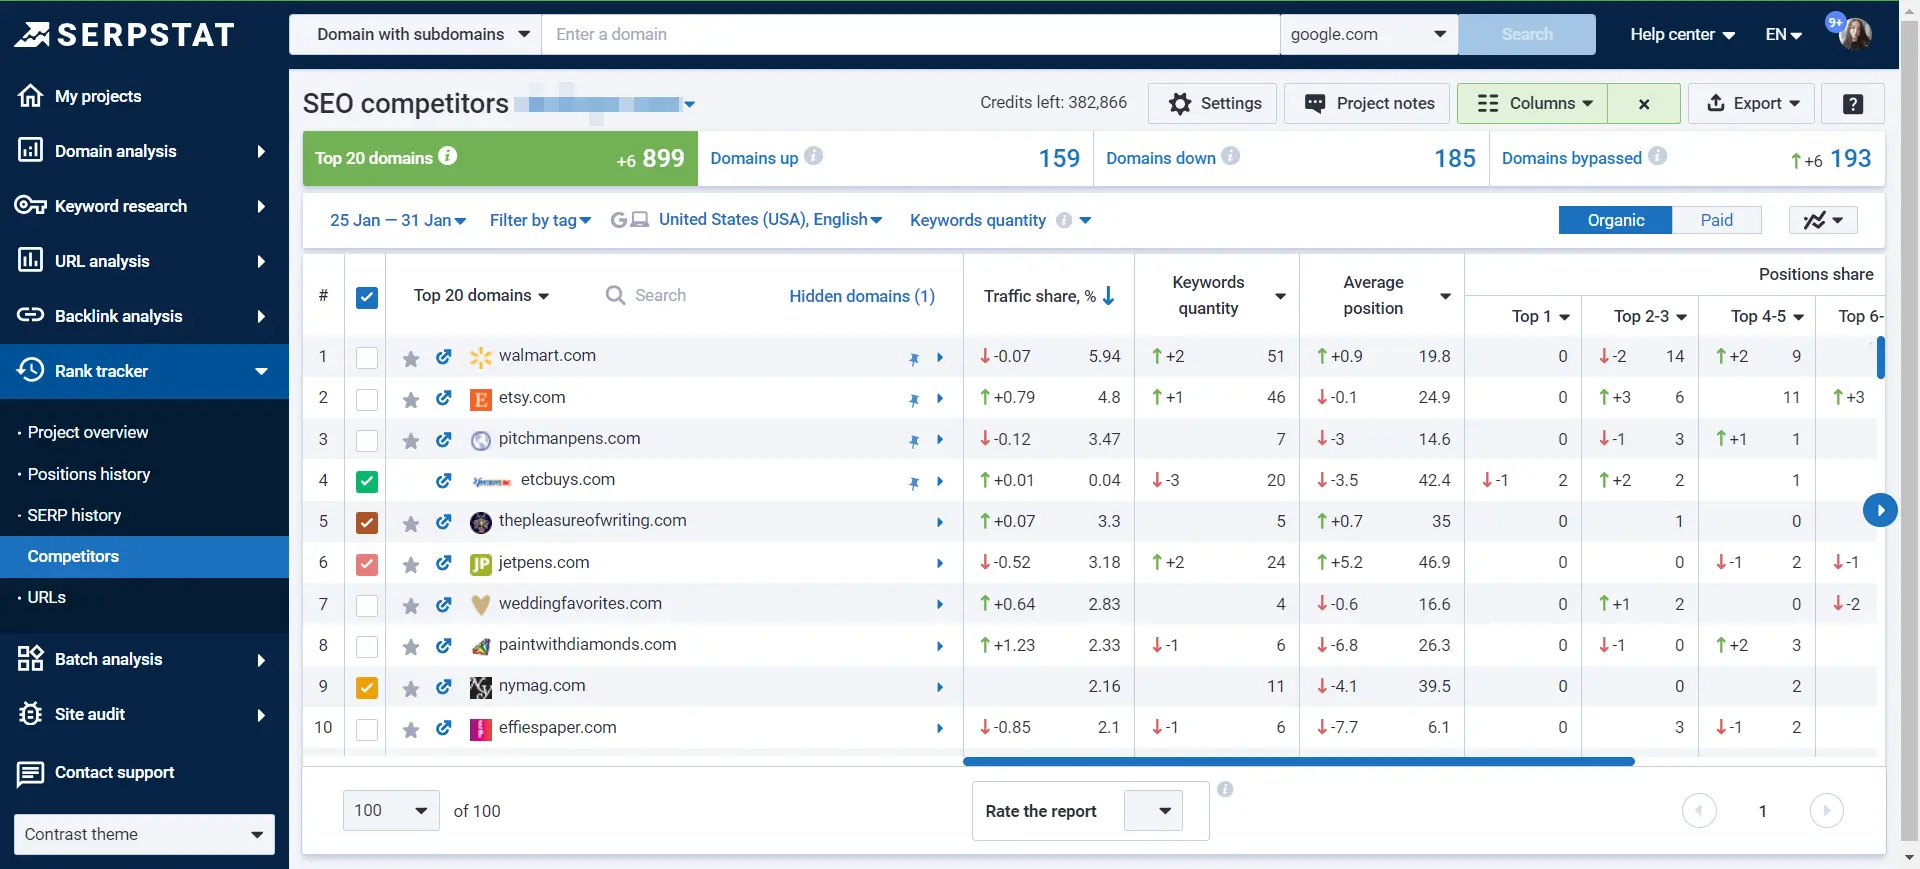Open Help center menu
The height and width of the screenshot is (869, 1920).
(1682, 34)
